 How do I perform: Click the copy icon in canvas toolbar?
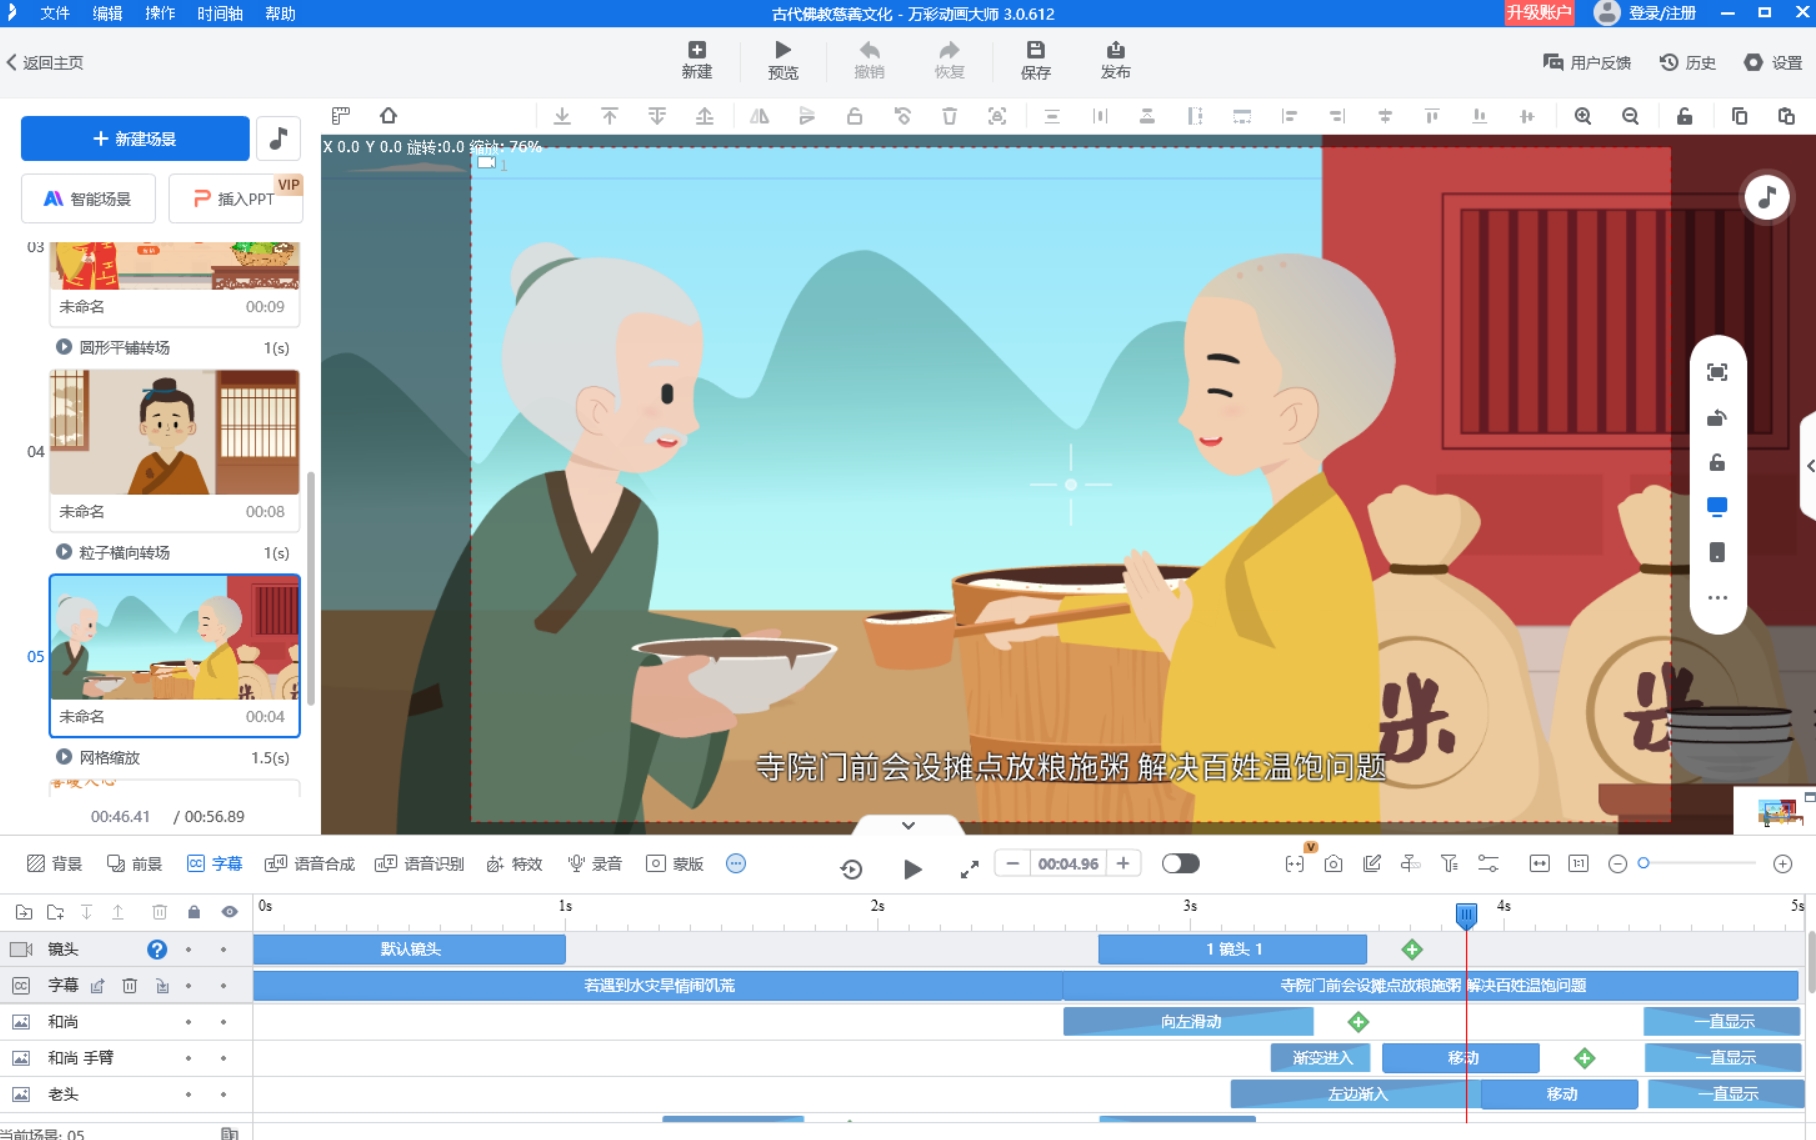1739,116
